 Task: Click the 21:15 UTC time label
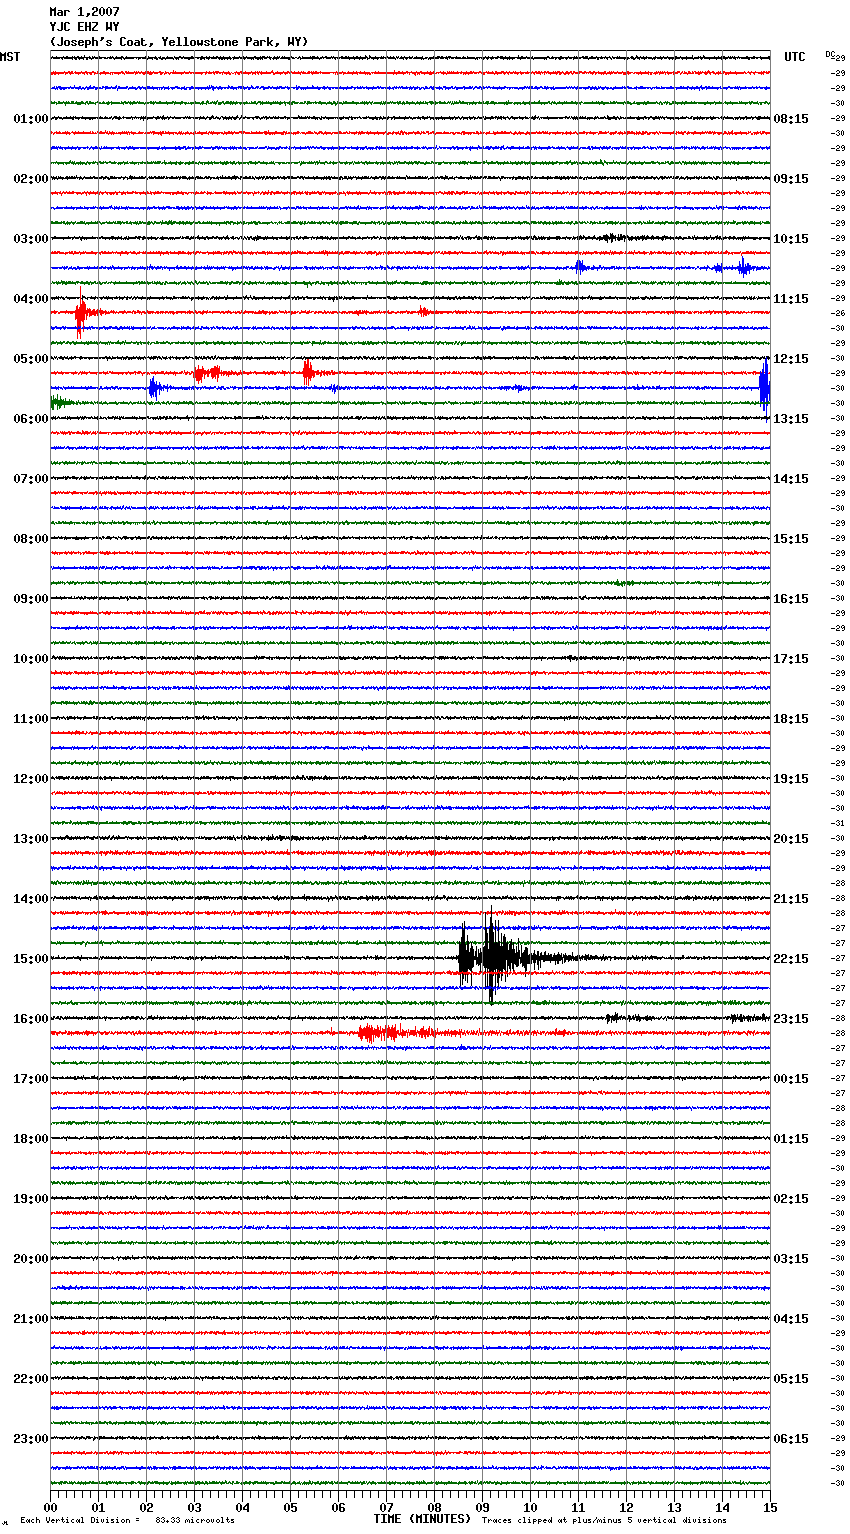pyautogui.click(x=791, y=899)
